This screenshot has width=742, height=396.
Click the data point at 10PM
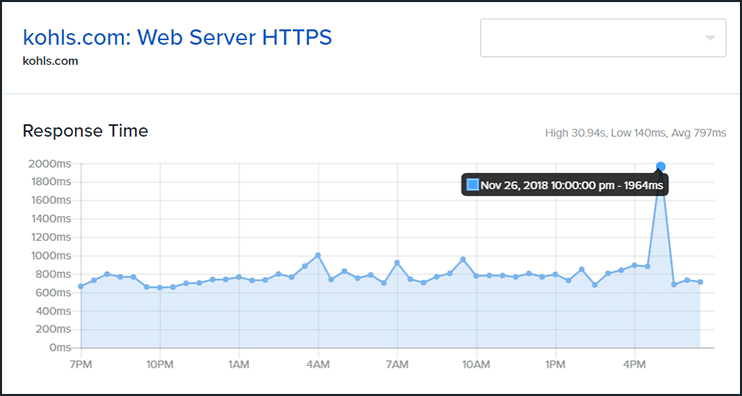(x=160, y=288)
